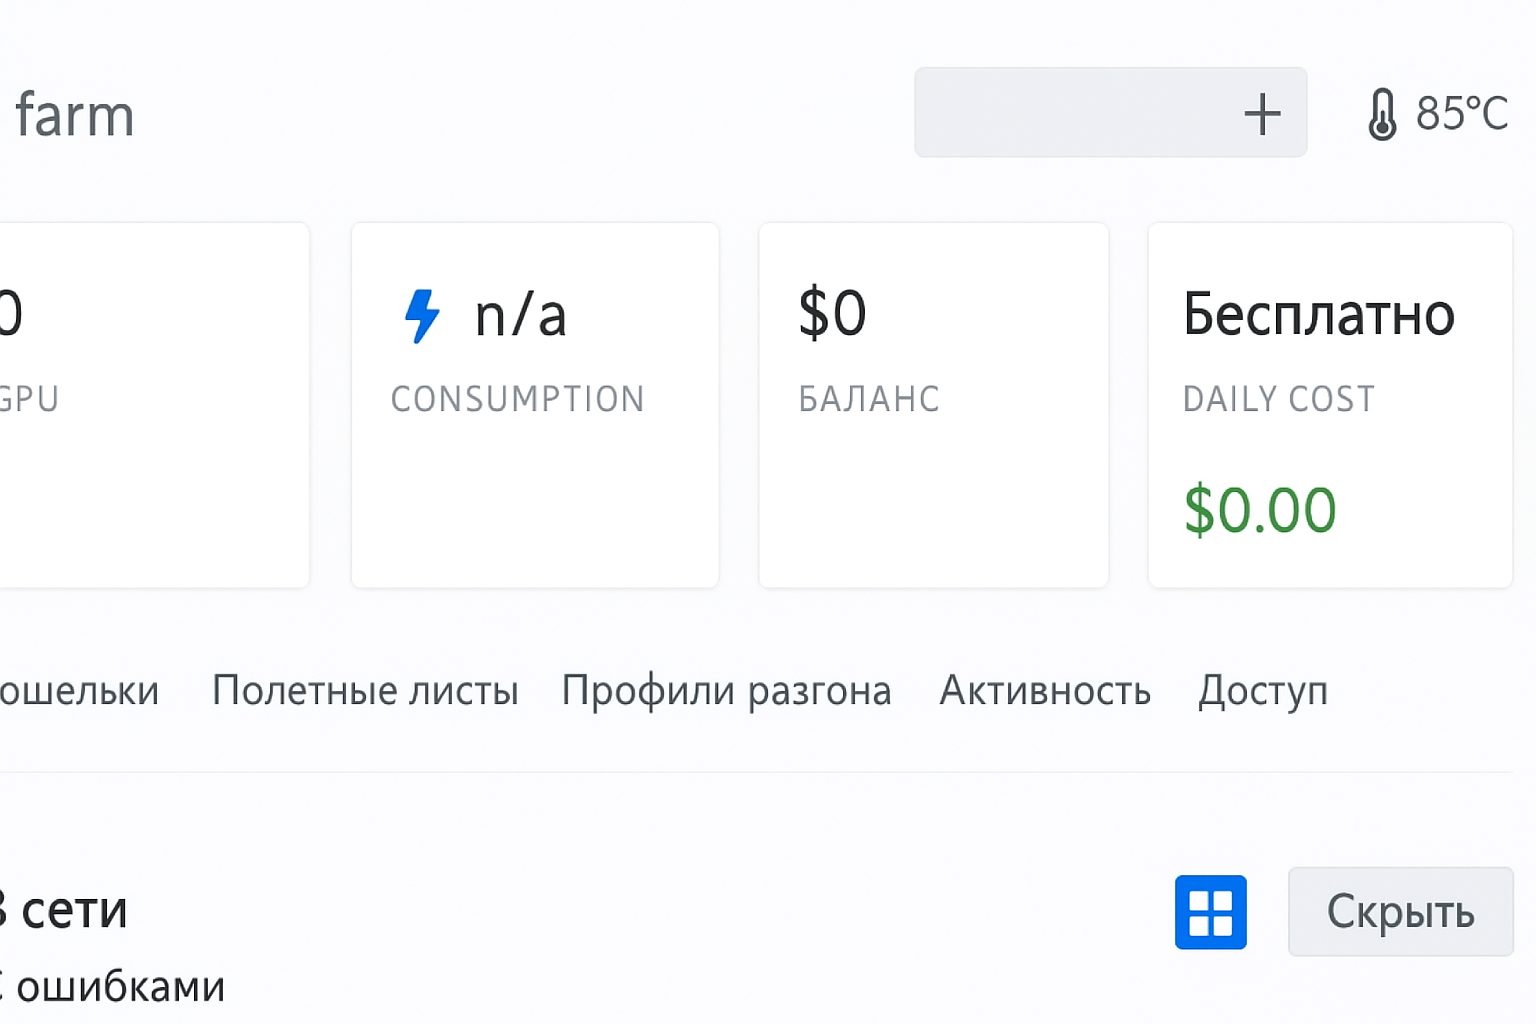
Task: Toggle the grid layout view for workers
Action: pyautogui.click(x=1211, y=910)
